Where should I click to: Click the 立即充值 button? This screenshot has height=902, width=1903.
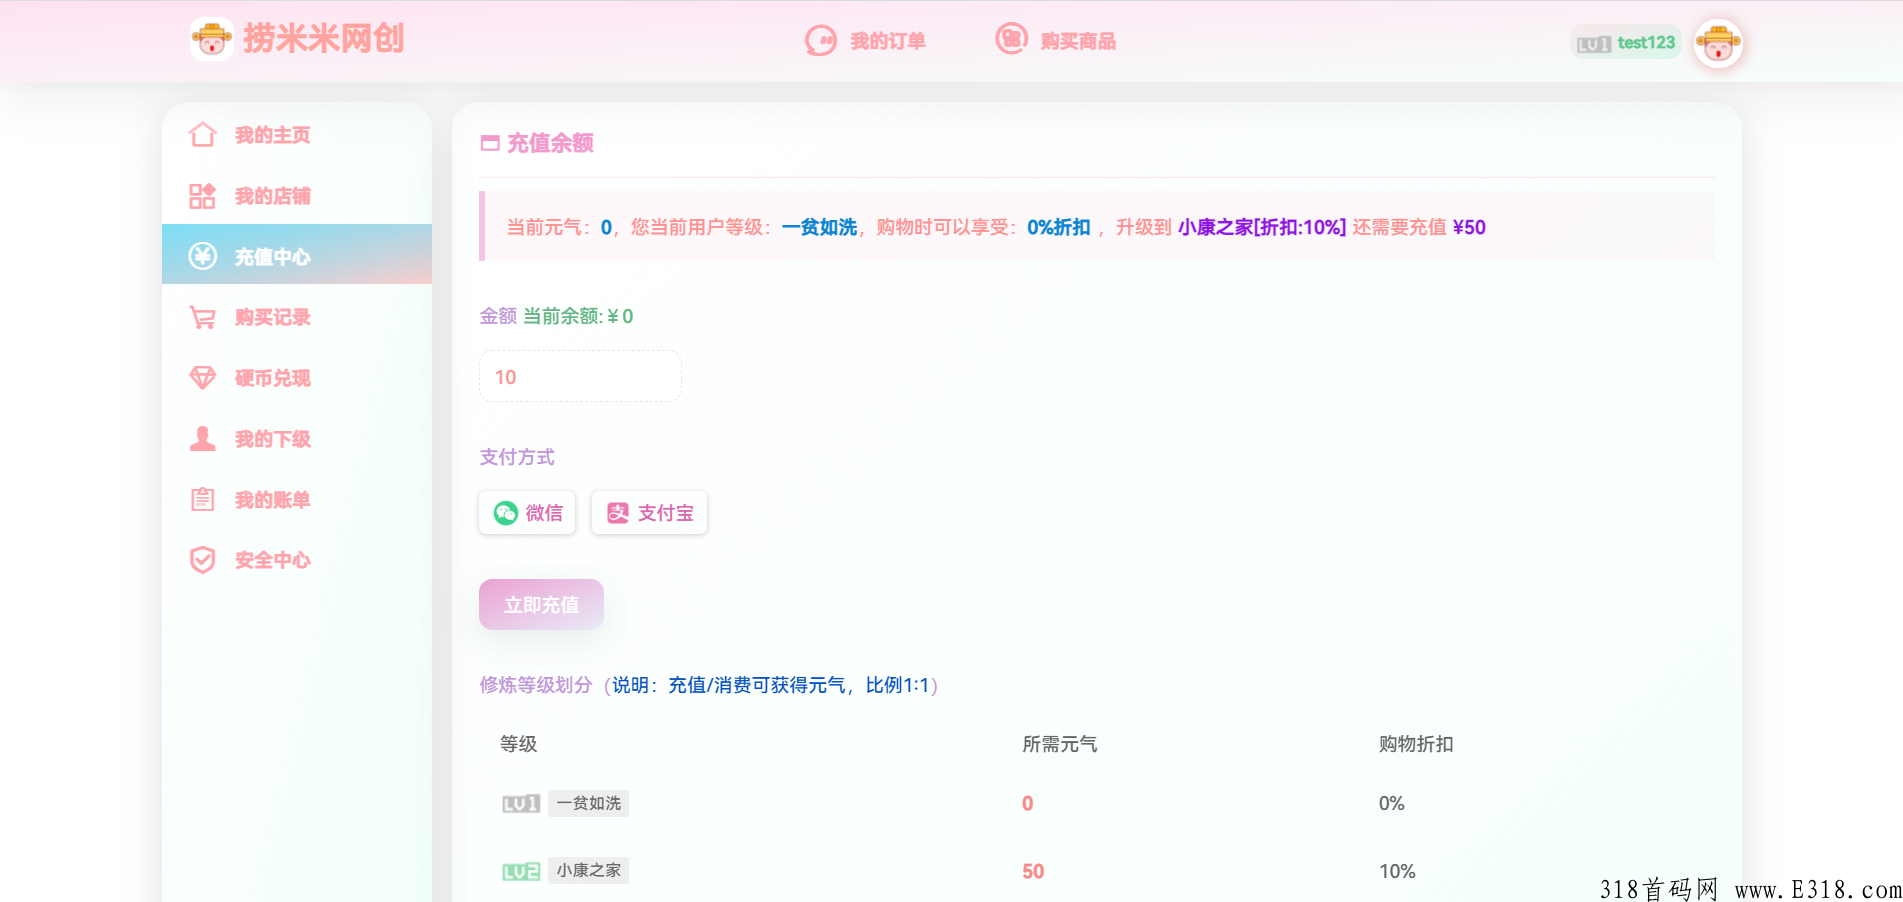(541, 604)
